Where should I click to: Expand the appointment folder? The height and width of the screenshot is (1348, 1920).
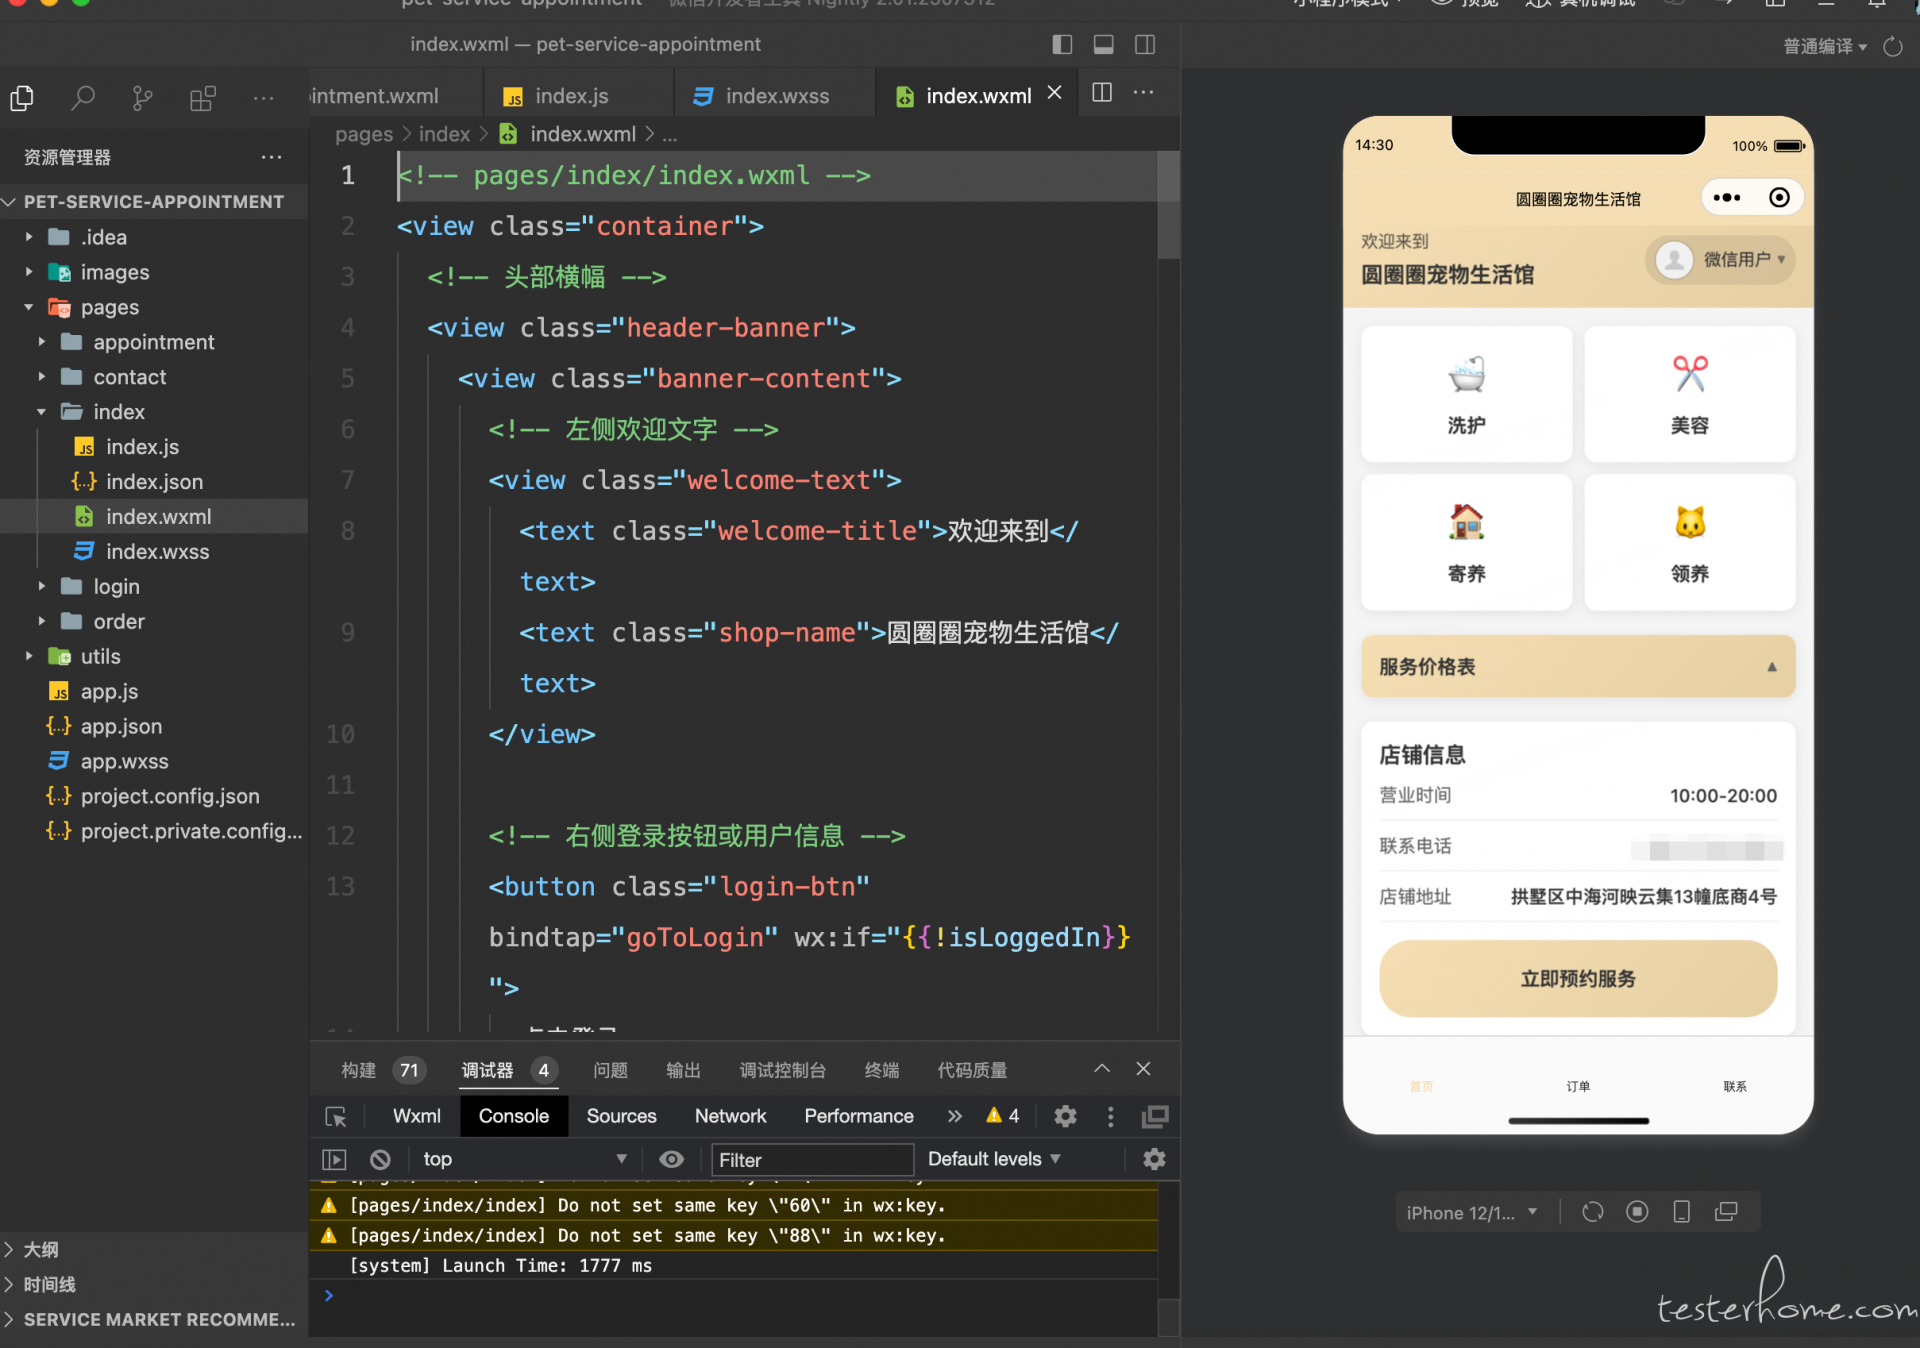[154, 342]
